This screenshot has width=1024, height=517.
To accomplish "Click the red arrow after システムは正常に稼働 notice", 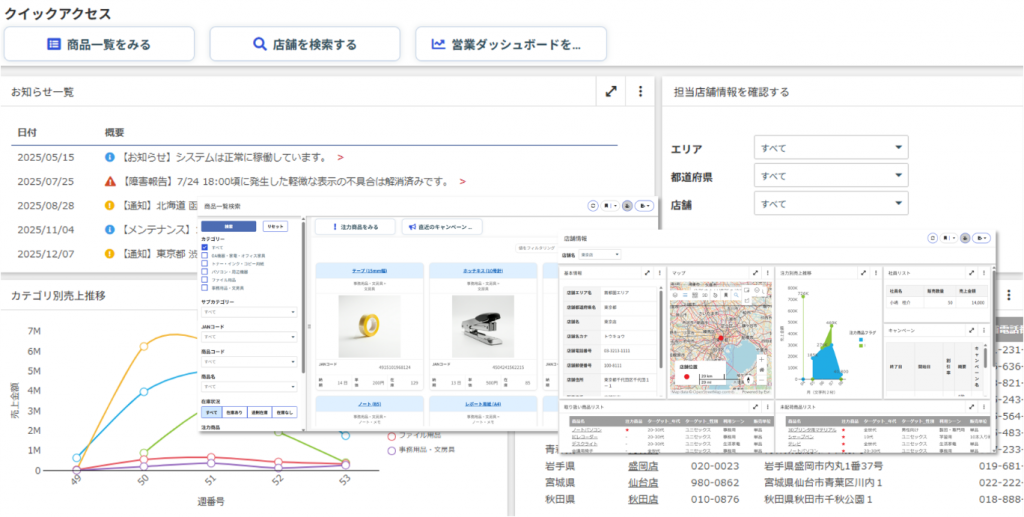I will 340,157.
